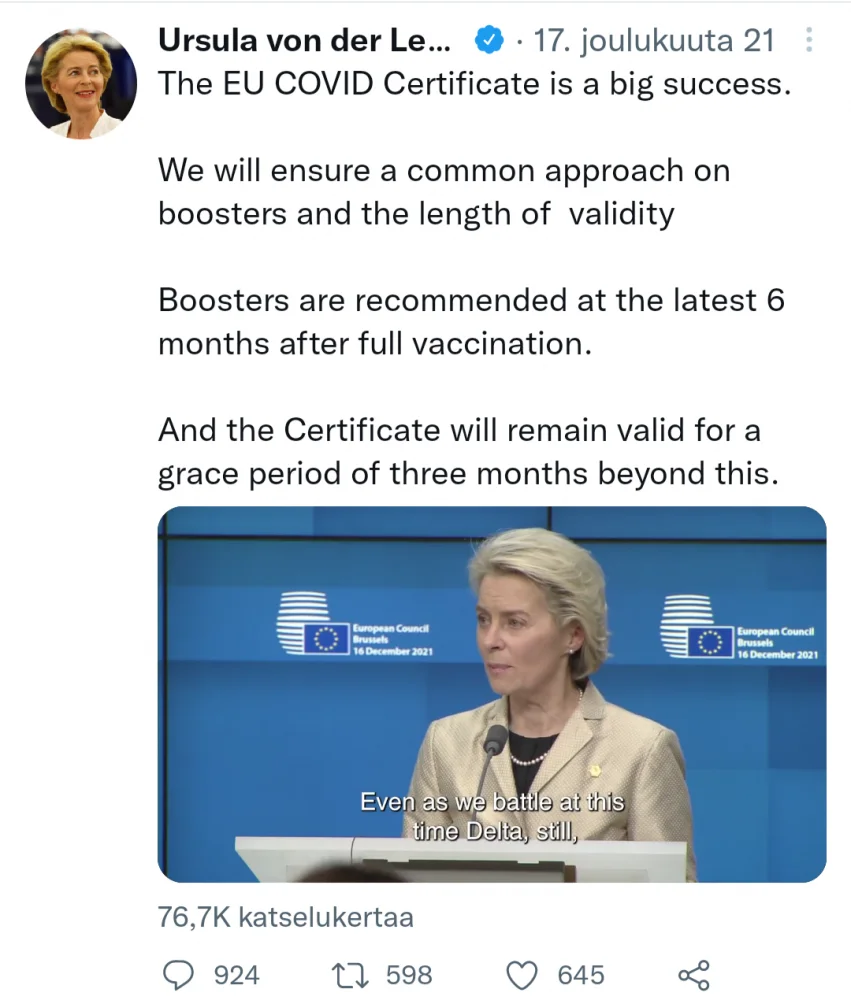Image resolution: width=851 pixels, height=1000 pixels.
Task: Click the share icon below the tweet
Action: tap(693, 974)
